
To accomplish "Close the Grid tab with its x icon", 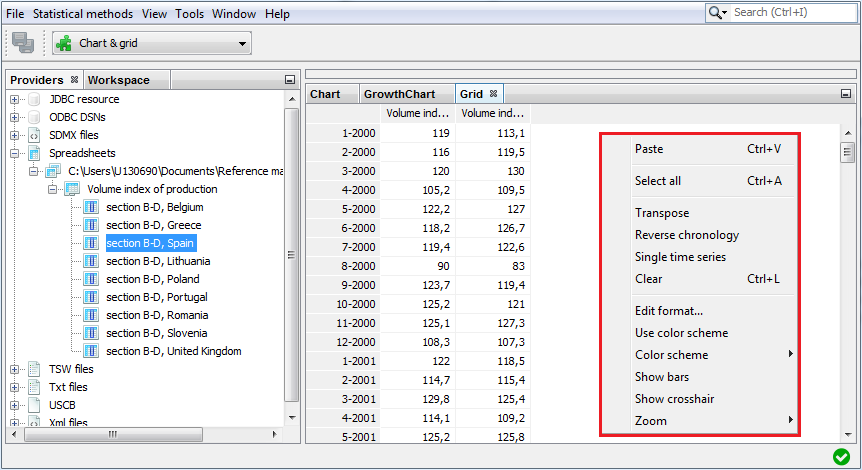I will (494, 94).
